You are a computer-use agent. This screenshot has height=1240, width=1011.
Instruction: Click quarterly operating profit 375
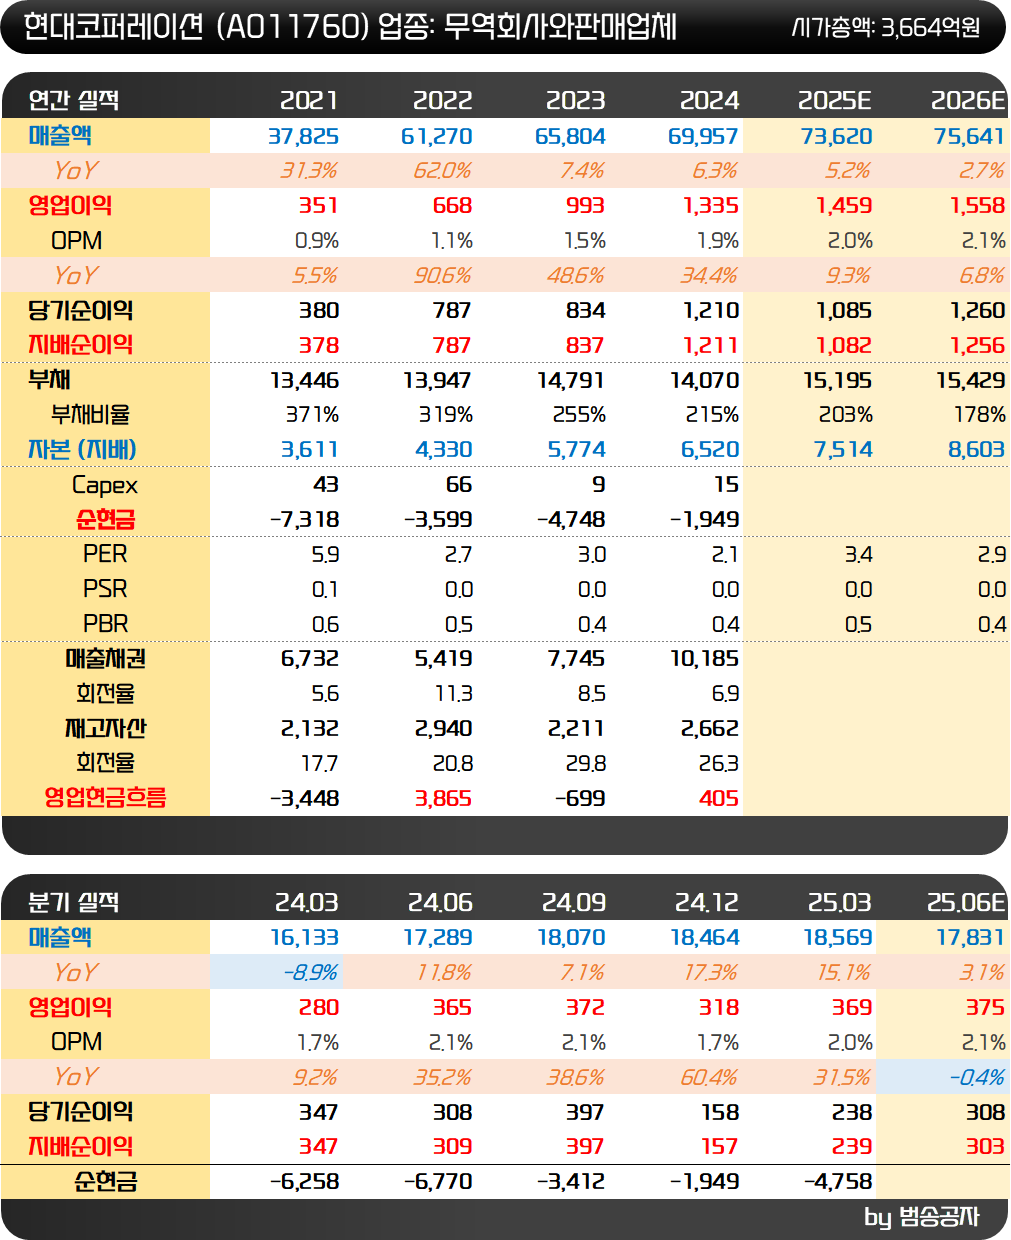pyautogui.click(x=985, y=1008)
